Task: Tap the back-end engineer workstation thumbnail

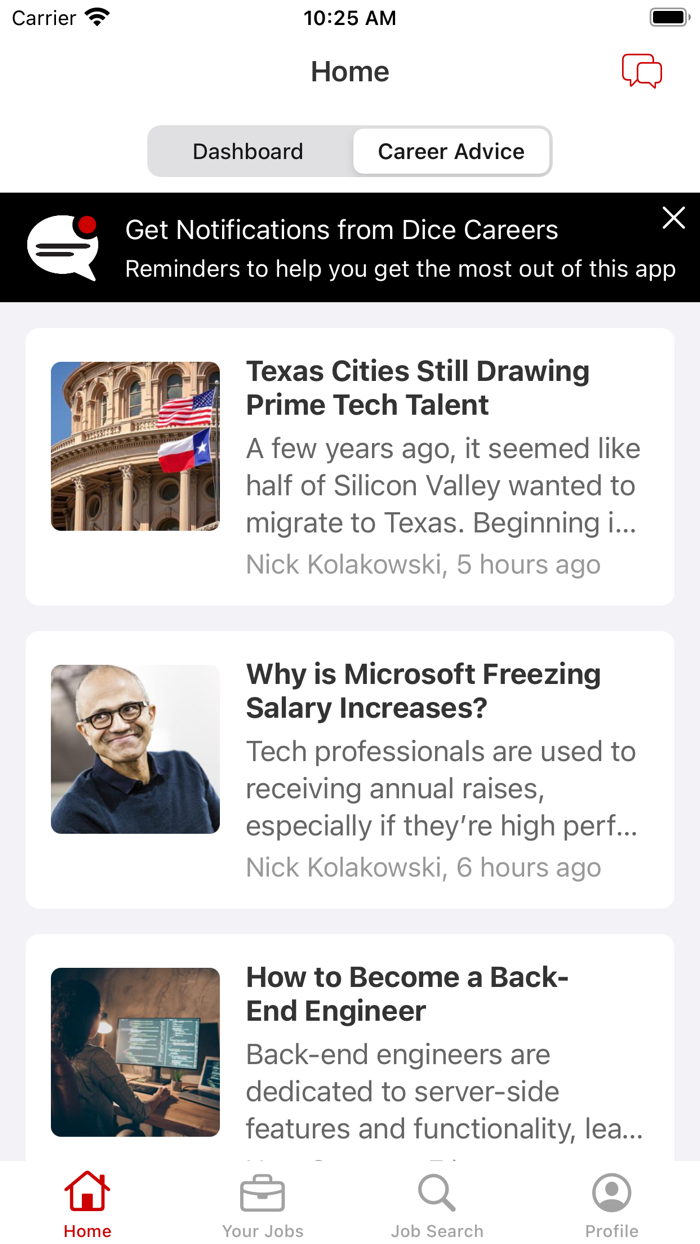Action: point(135,1052)
